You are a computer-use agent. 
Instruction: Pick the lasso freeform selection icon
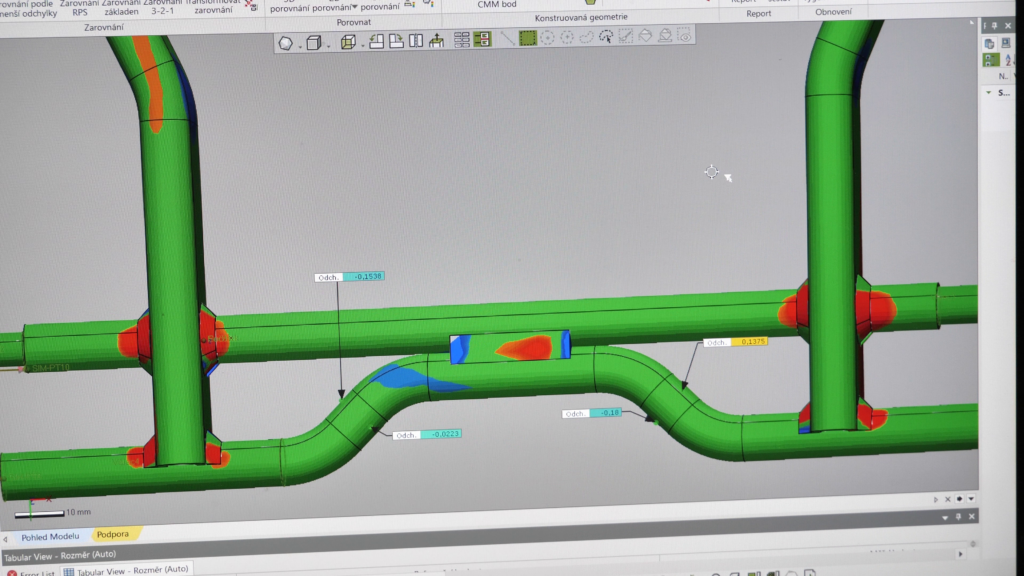[587, 37]
